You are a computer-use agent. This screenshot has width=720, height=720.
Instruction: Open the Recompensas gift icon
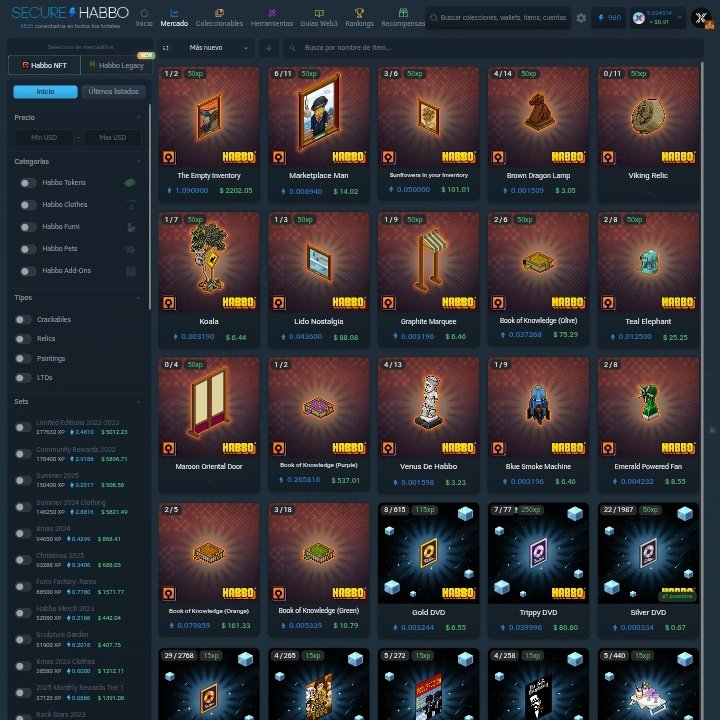pos(403,13)
